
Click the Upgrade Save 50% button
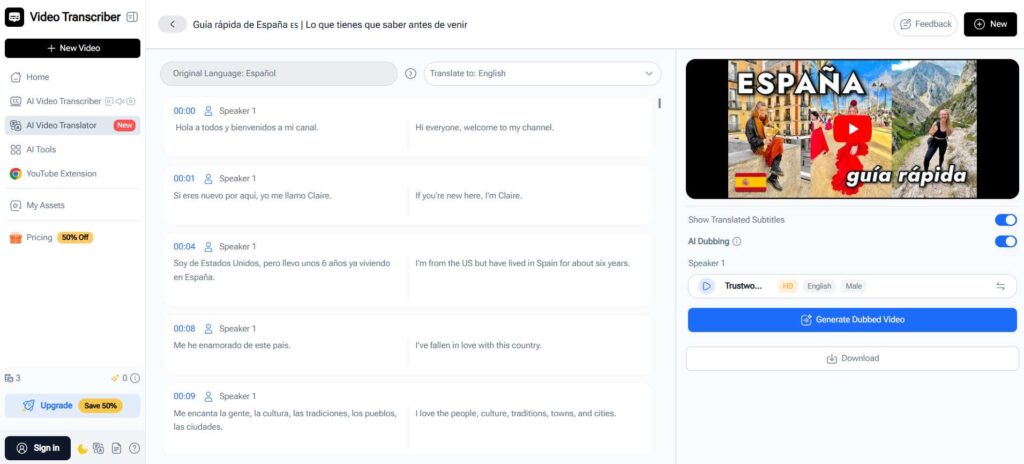(x=72, y=405)
